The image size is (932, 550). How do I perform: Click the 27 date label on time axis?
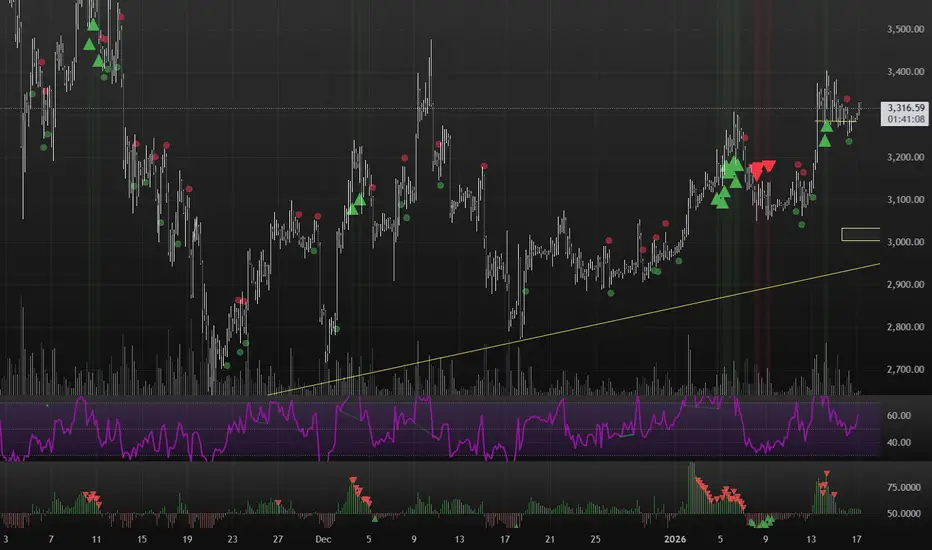278,539
